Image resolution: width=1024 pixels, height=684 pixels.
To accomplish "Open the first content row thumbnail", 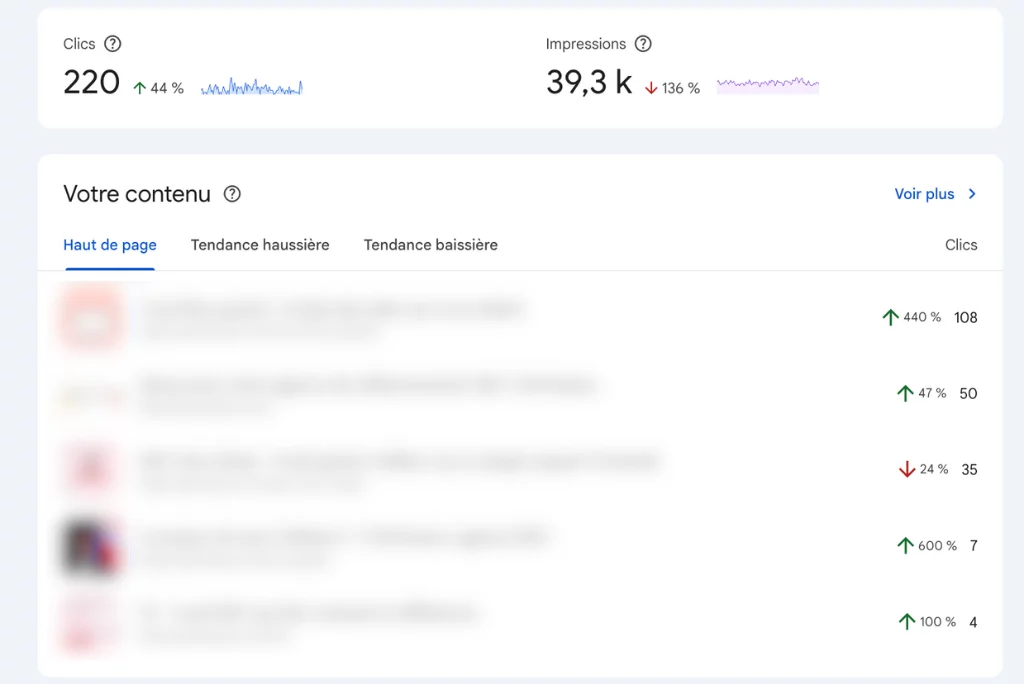I will click(x=92, y=317).
